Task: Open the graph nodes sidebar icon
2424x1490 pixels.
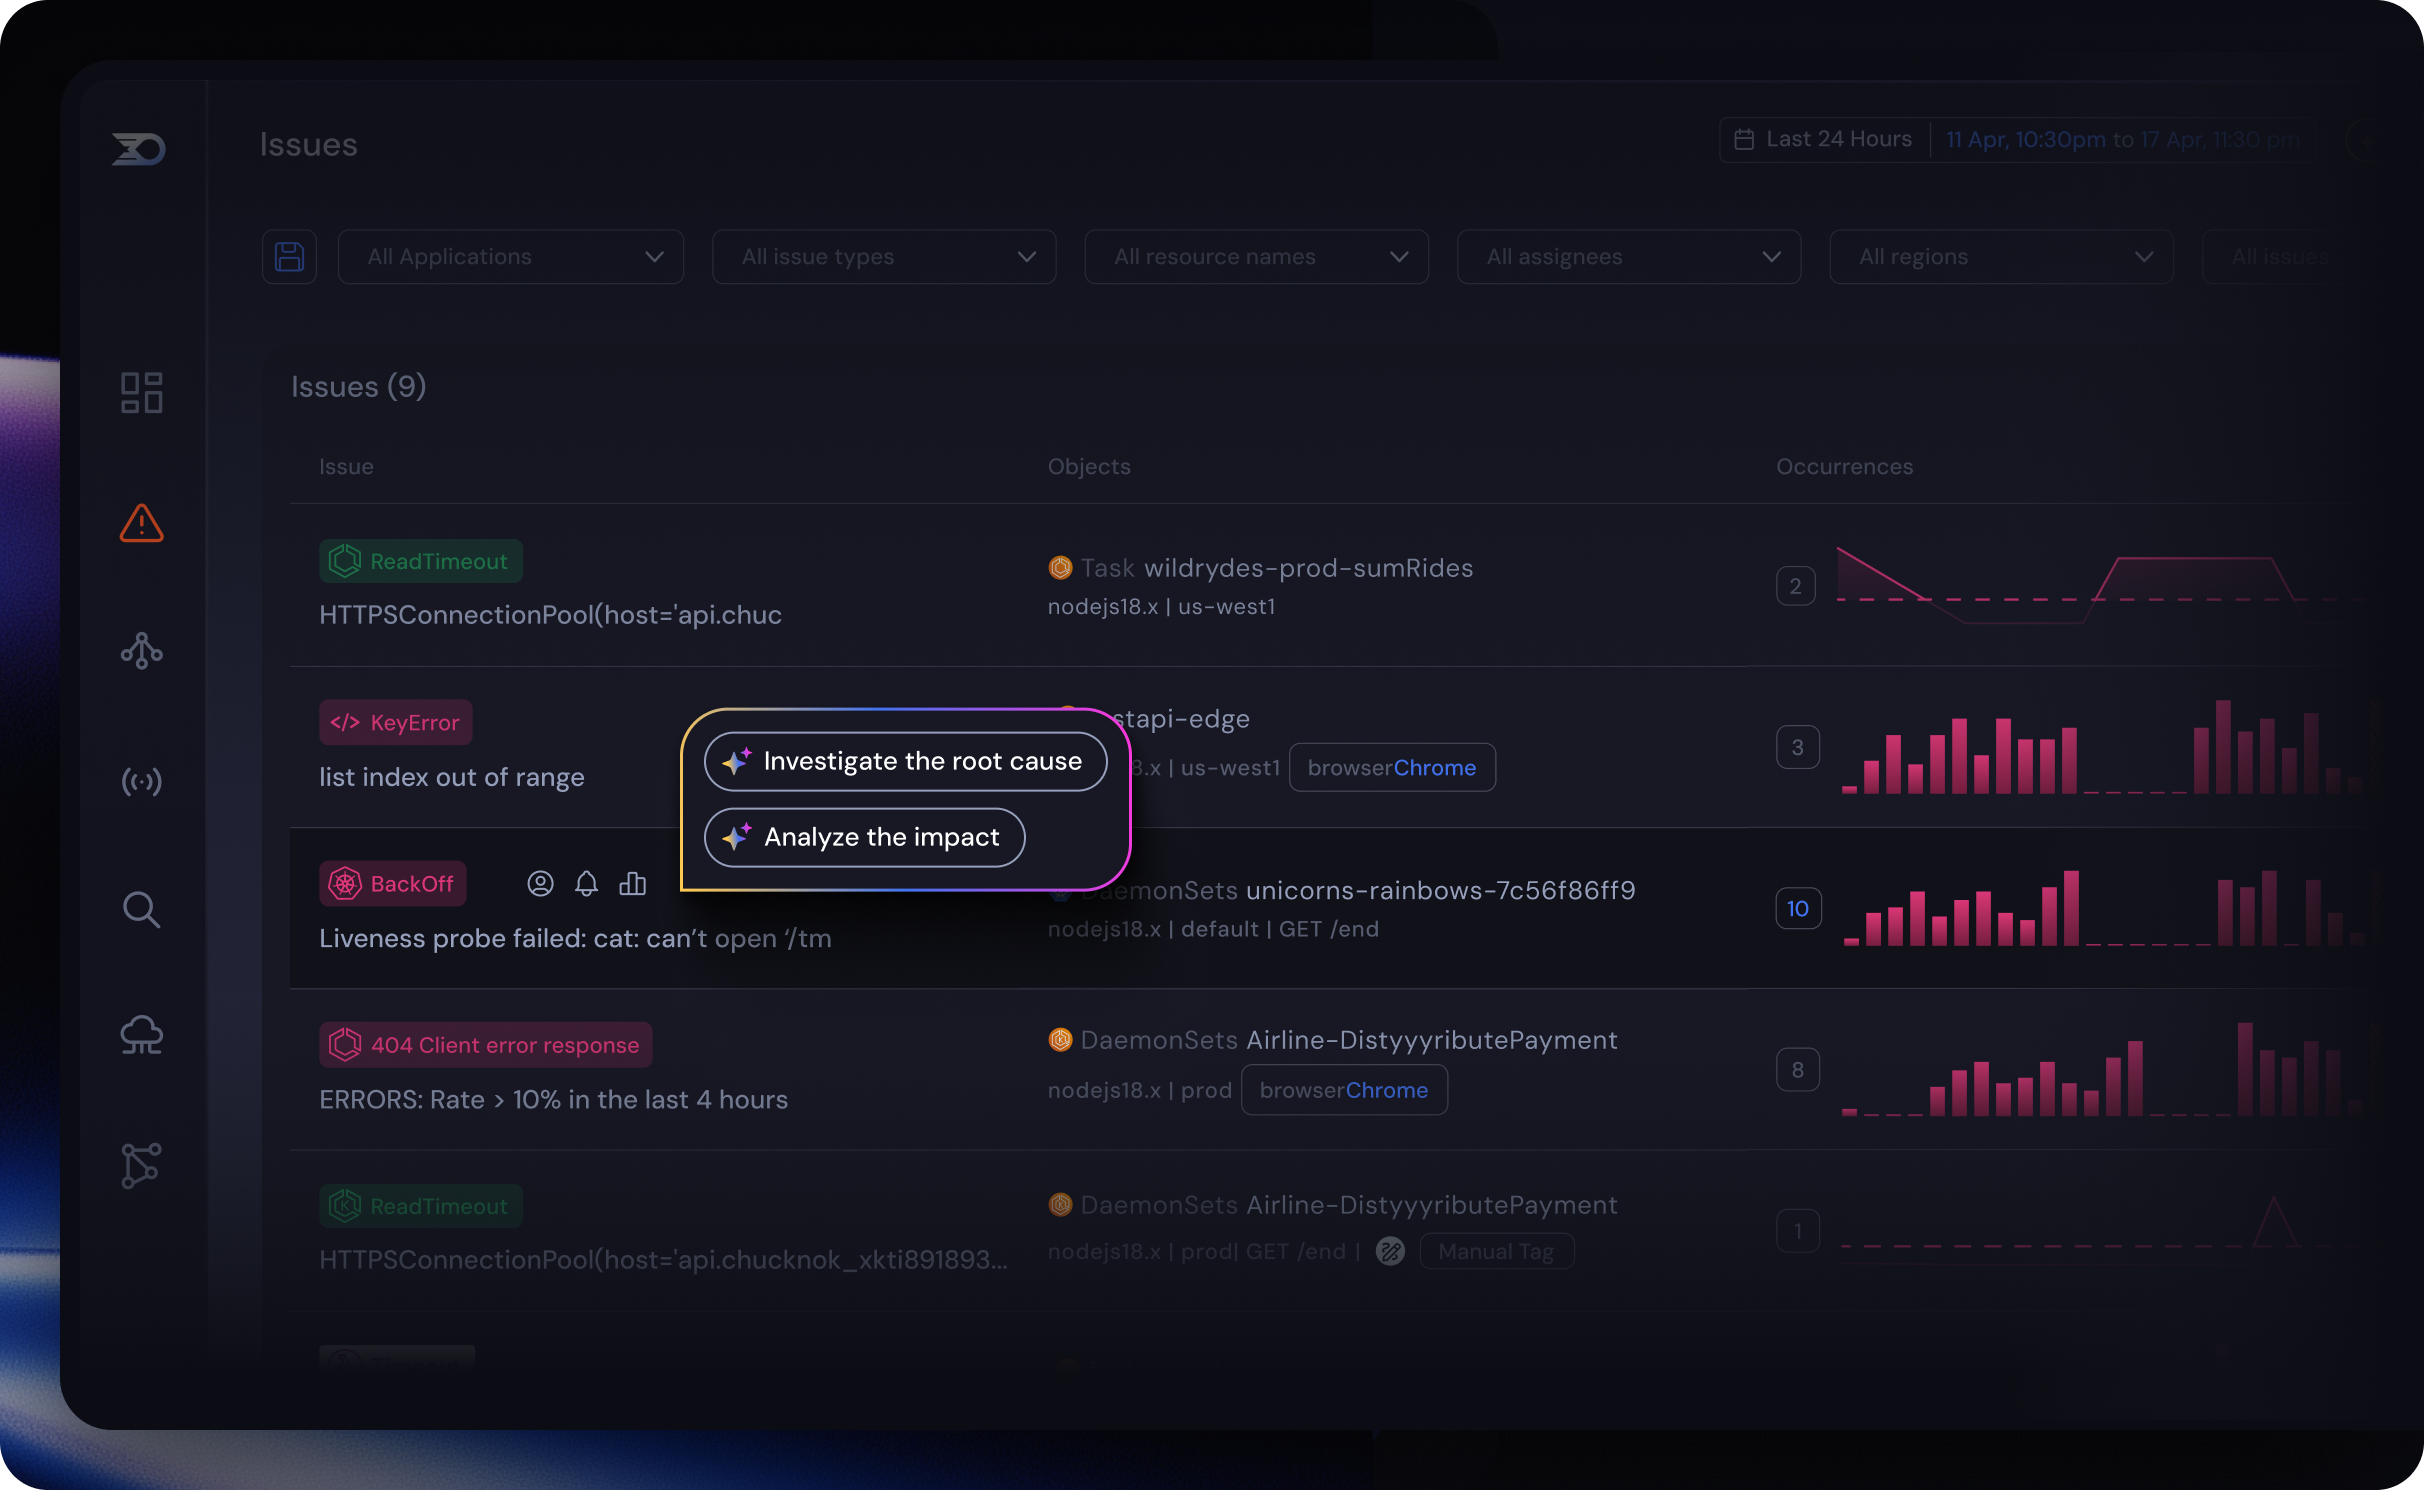Action: [x=141, y=1166]
